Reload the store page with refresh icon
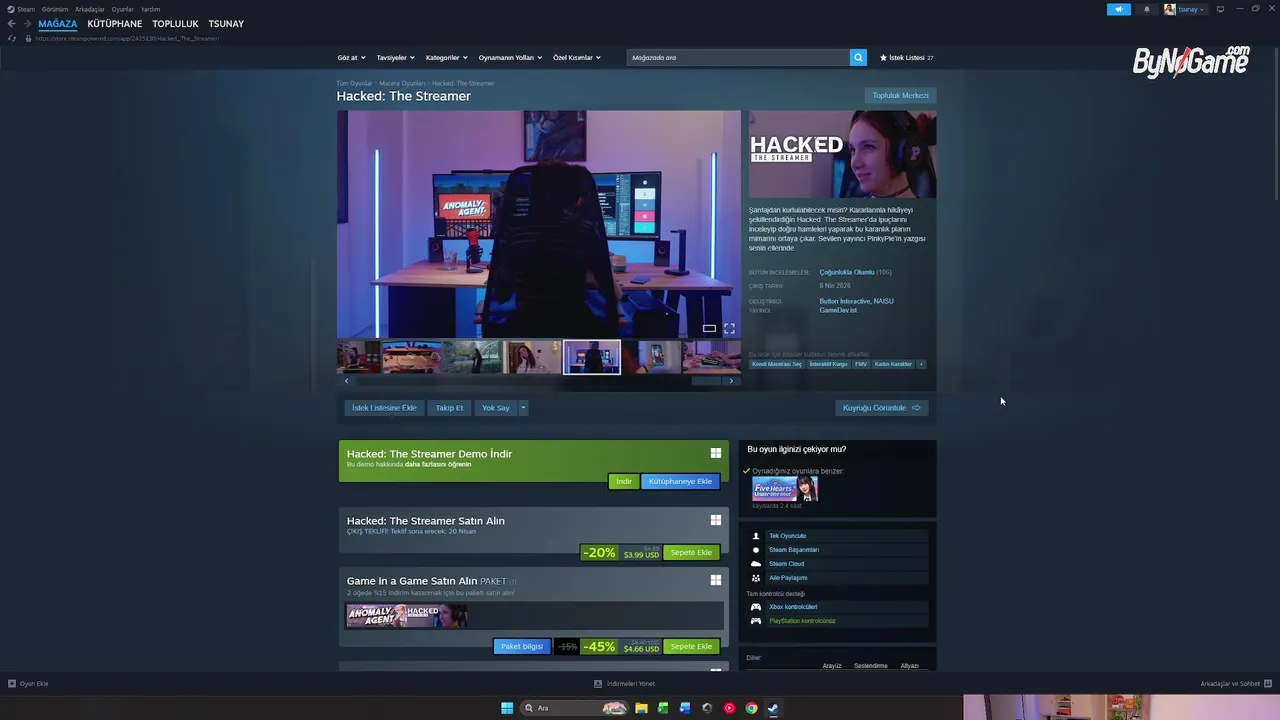The height and width of the screenshot is (720, 1280). (12, 38)
